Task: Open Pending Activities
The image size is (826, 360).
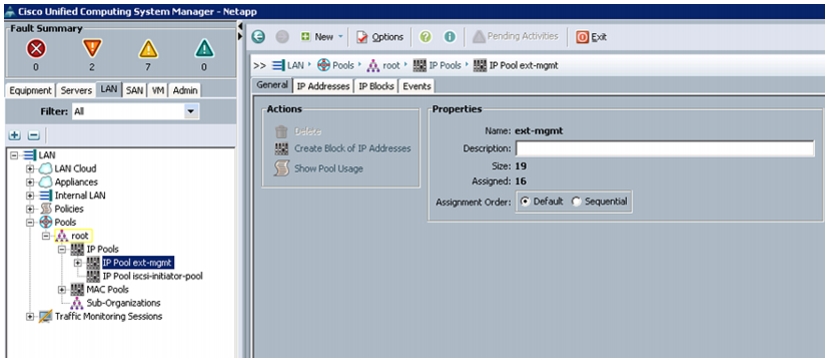Action: 515,36
